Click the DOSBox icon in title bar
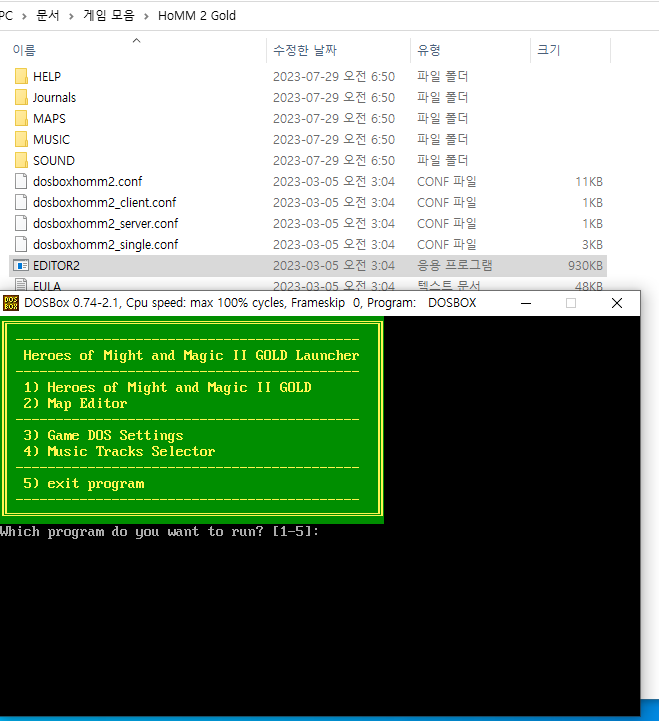The height and width of the screenshot is (721, 659). coord(11,303)
